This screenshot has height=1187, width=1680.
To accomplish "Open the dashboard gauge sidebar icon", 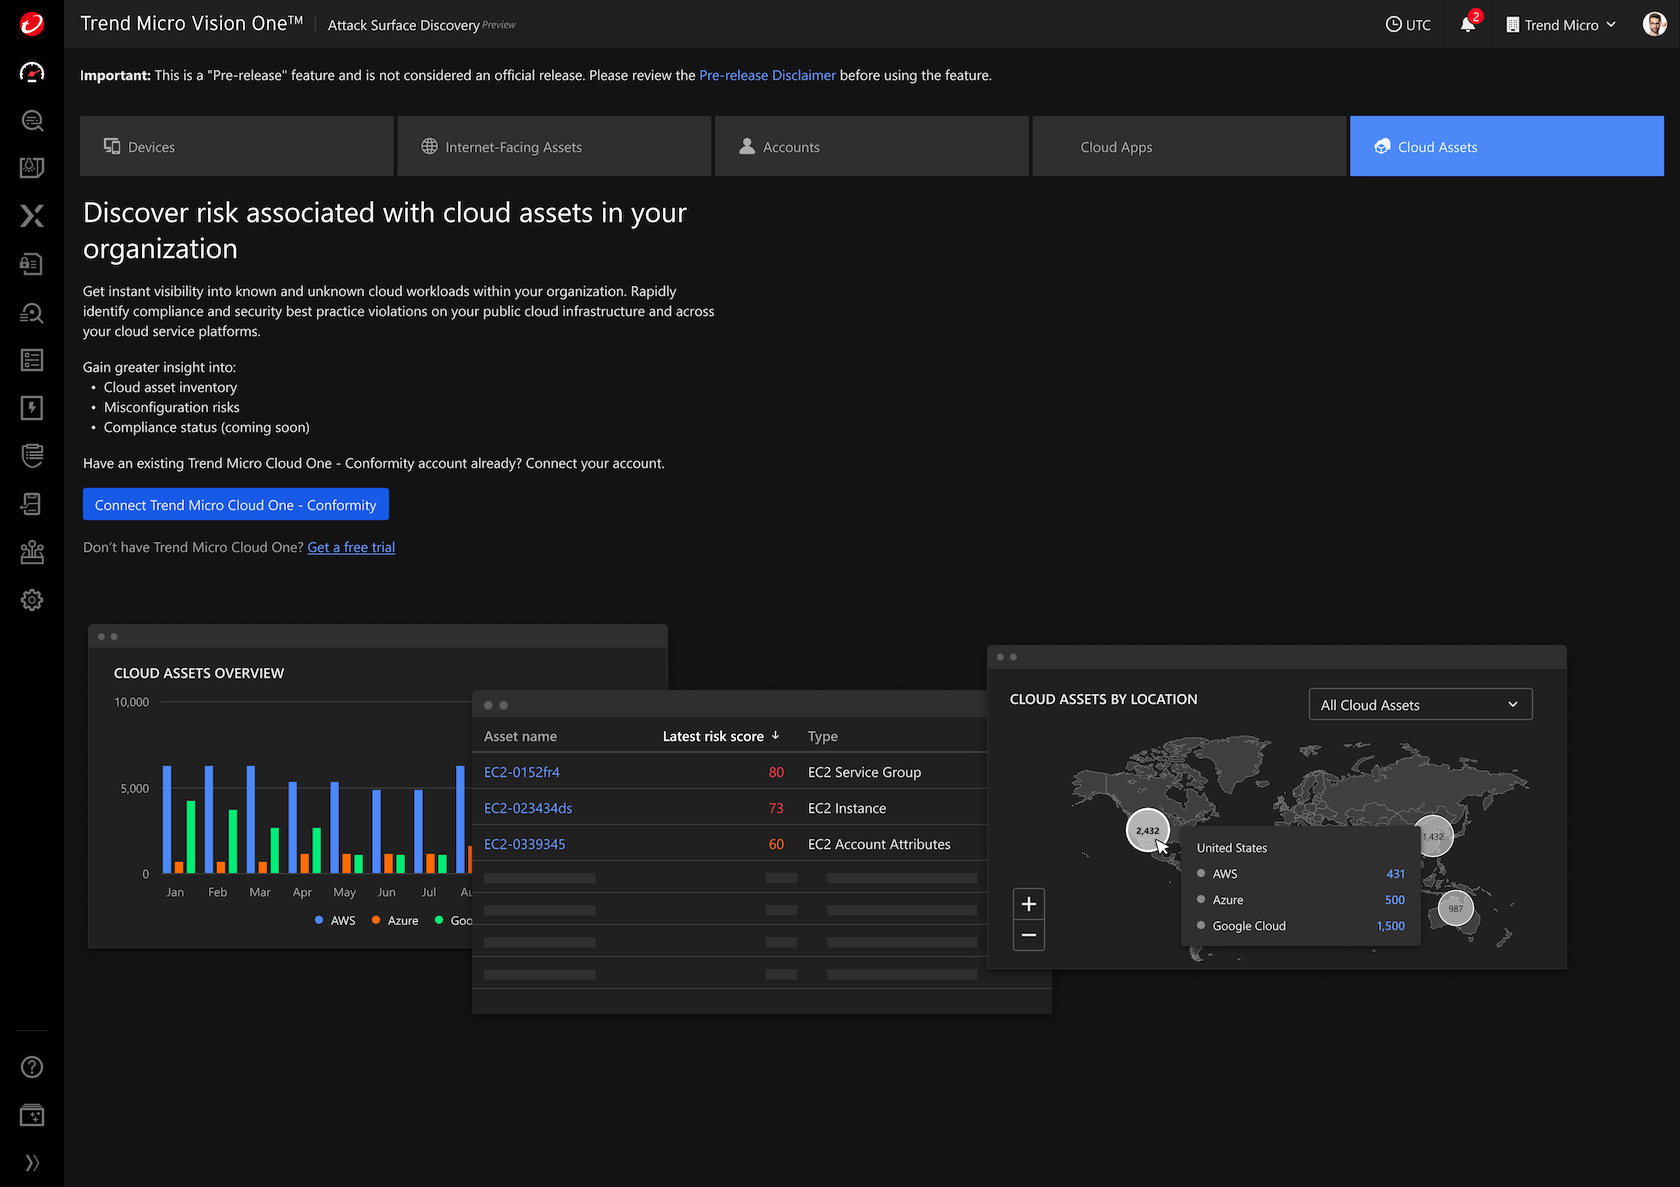I will (x=32, y=72).
